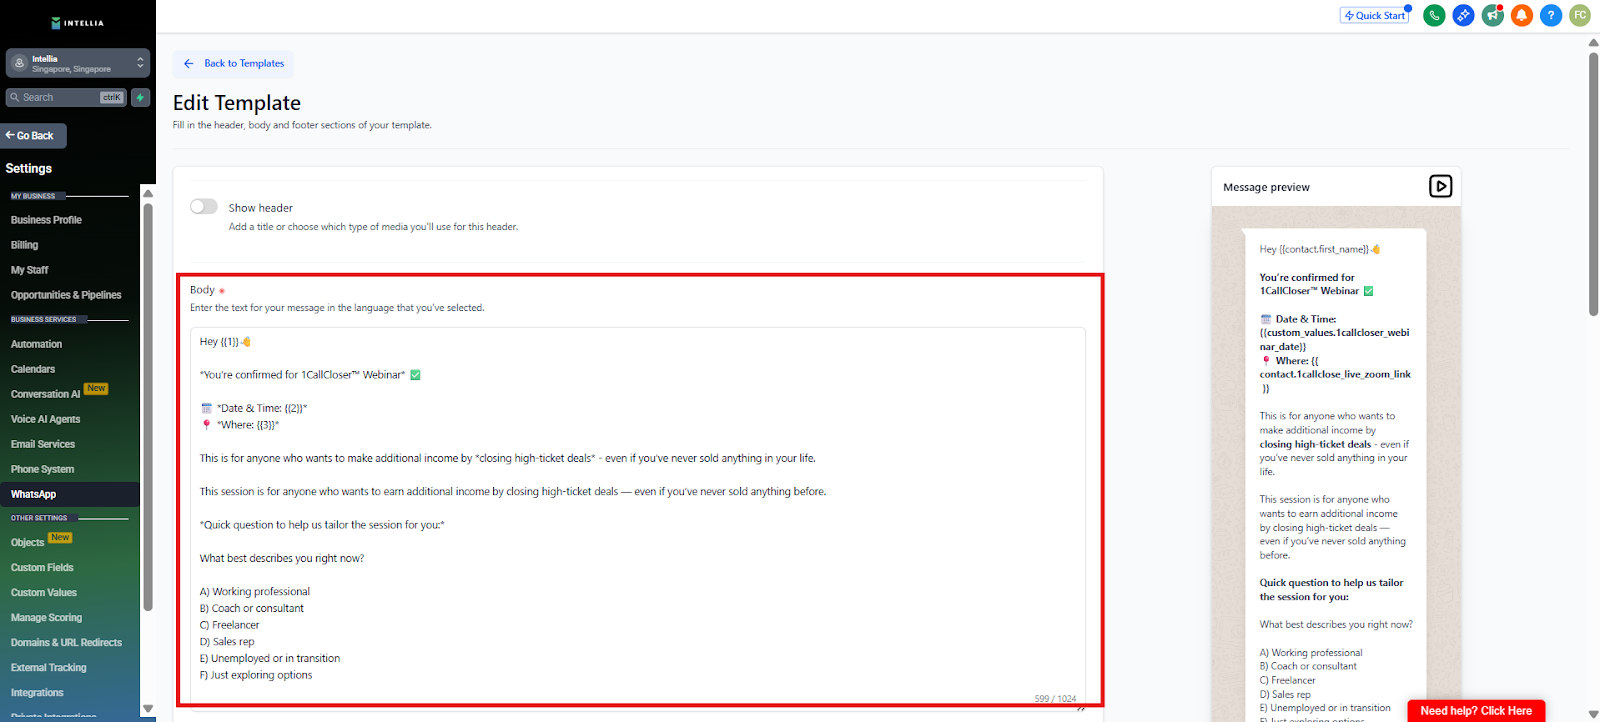Click the green phone dialer icon
Viewport: 1600px width, 722px height.
click(x=1434, y=15)
